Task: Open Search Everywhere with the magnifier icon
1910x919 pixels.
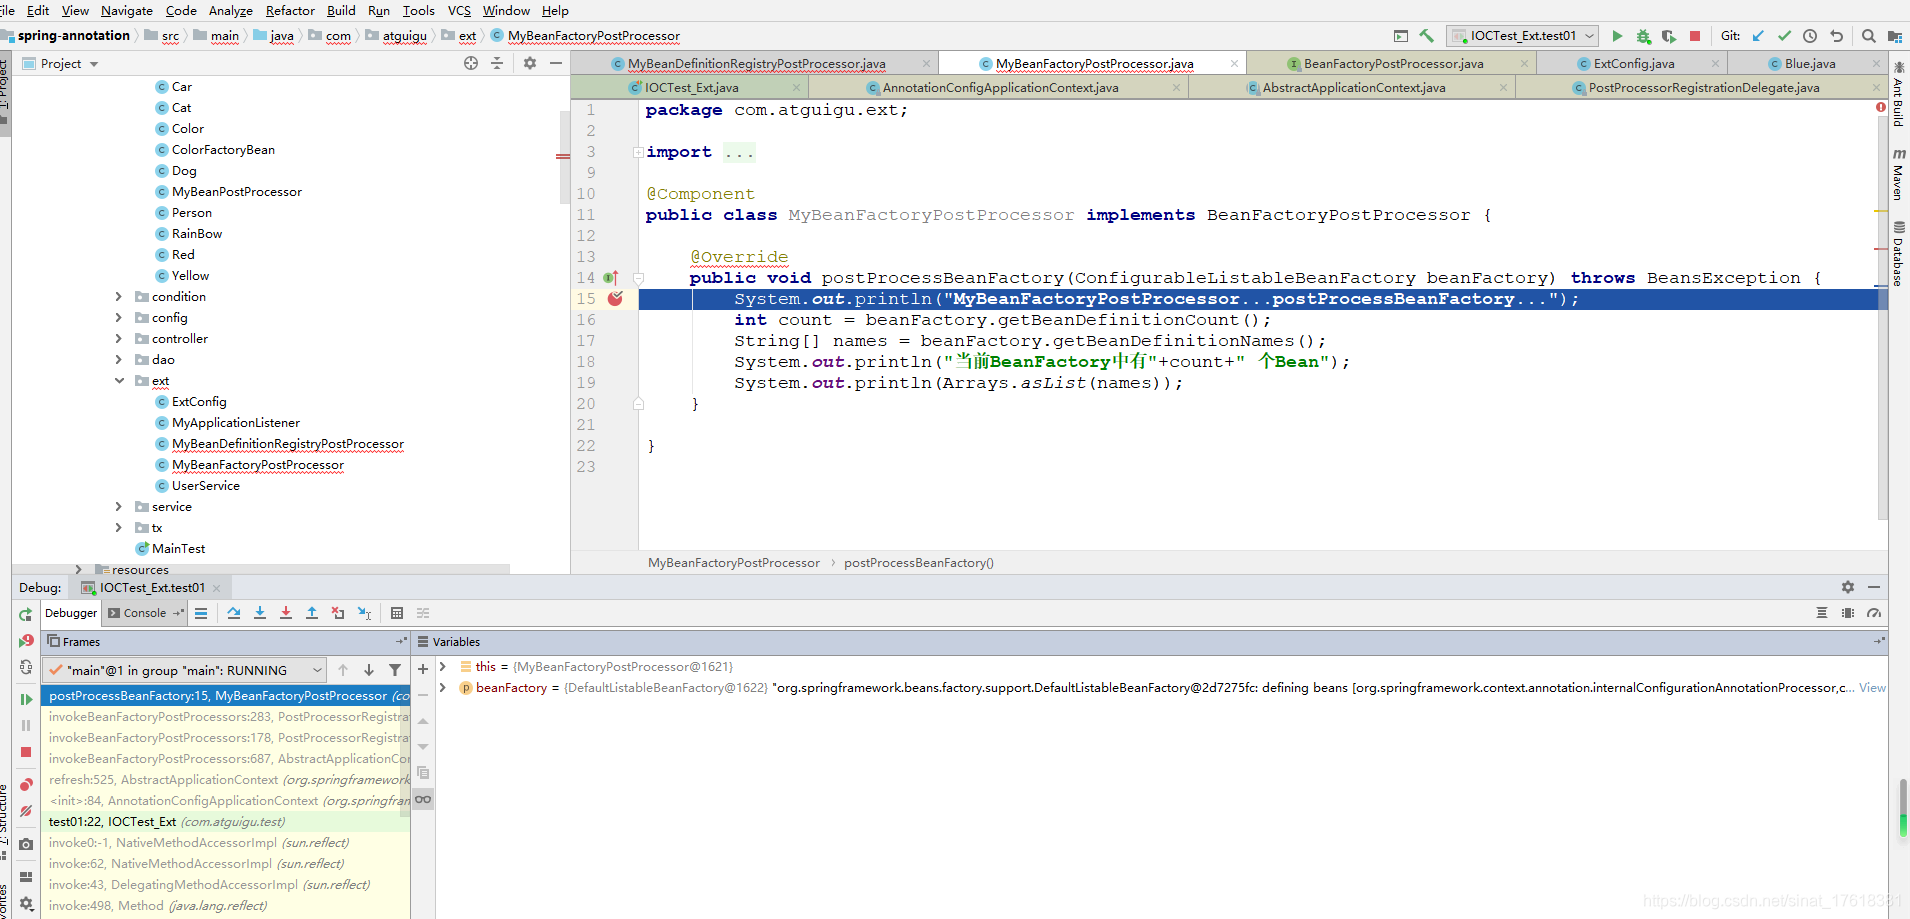Action: pos(1868,36)
